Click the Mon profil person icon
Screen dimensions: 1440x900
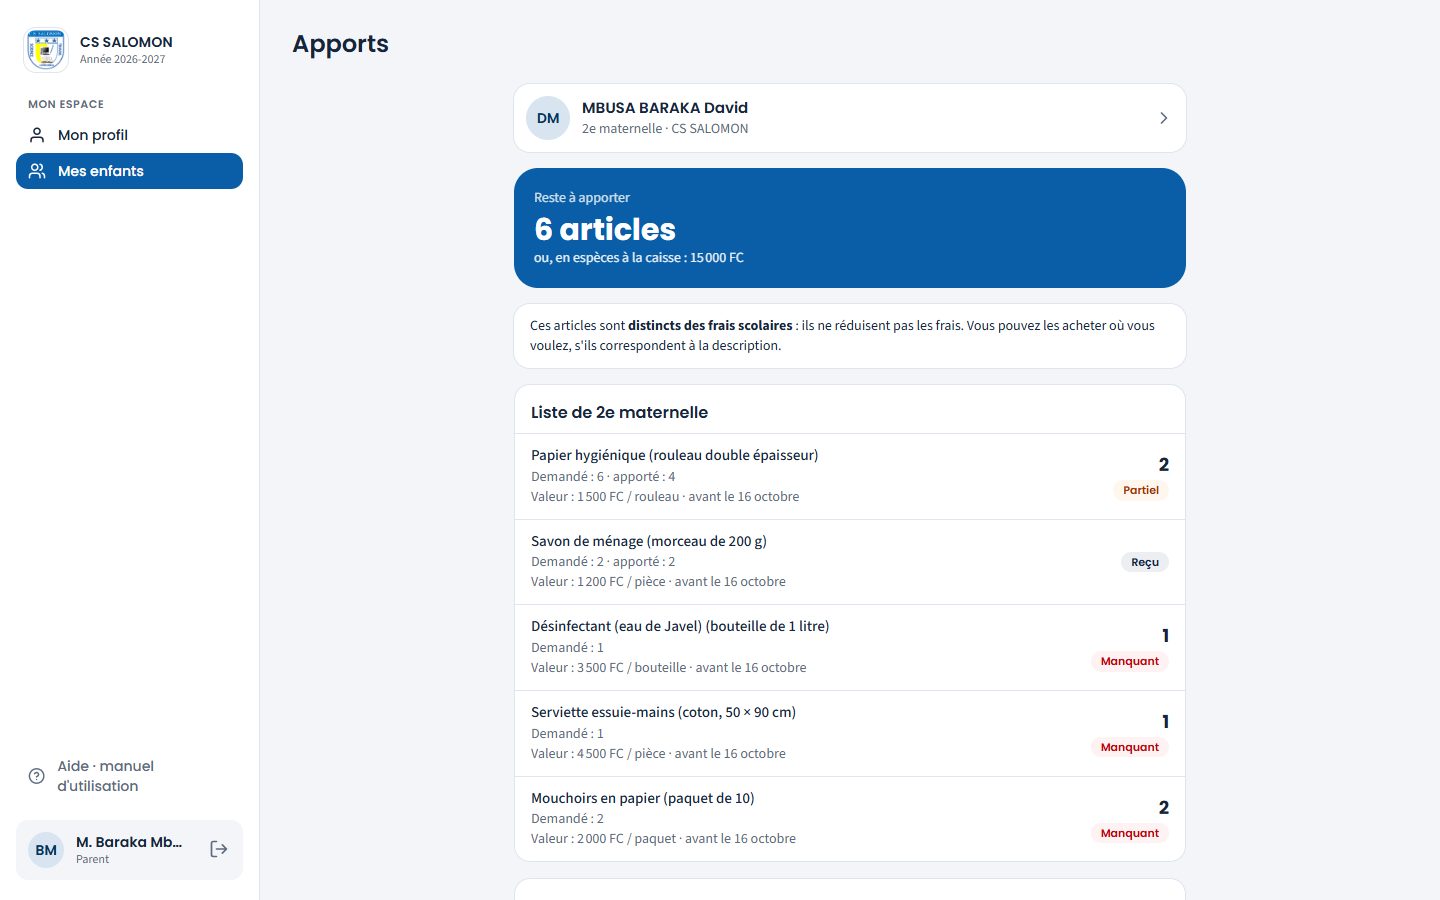click(x=37, y=135)
